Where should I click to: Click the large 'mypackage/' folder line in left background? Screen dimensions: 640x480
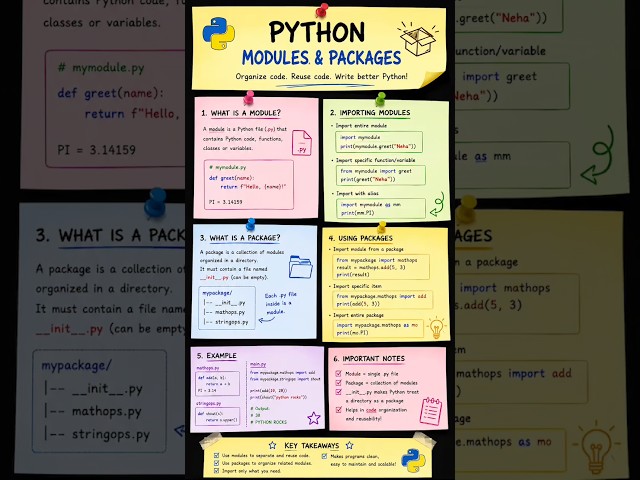tap(76, 365)
